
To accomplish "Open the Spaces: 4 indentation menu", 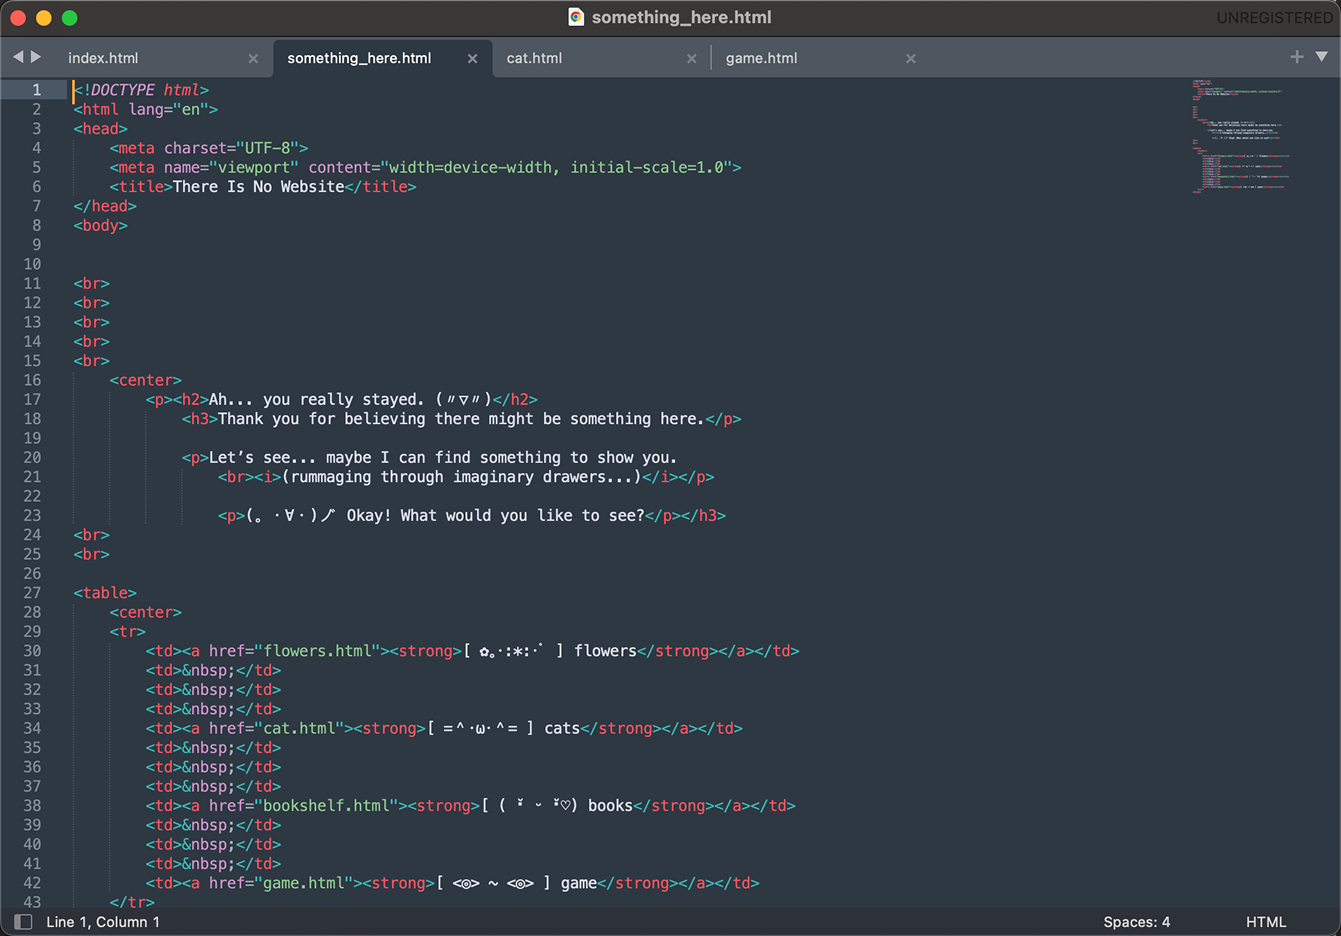I will [x=1136, y=922].
